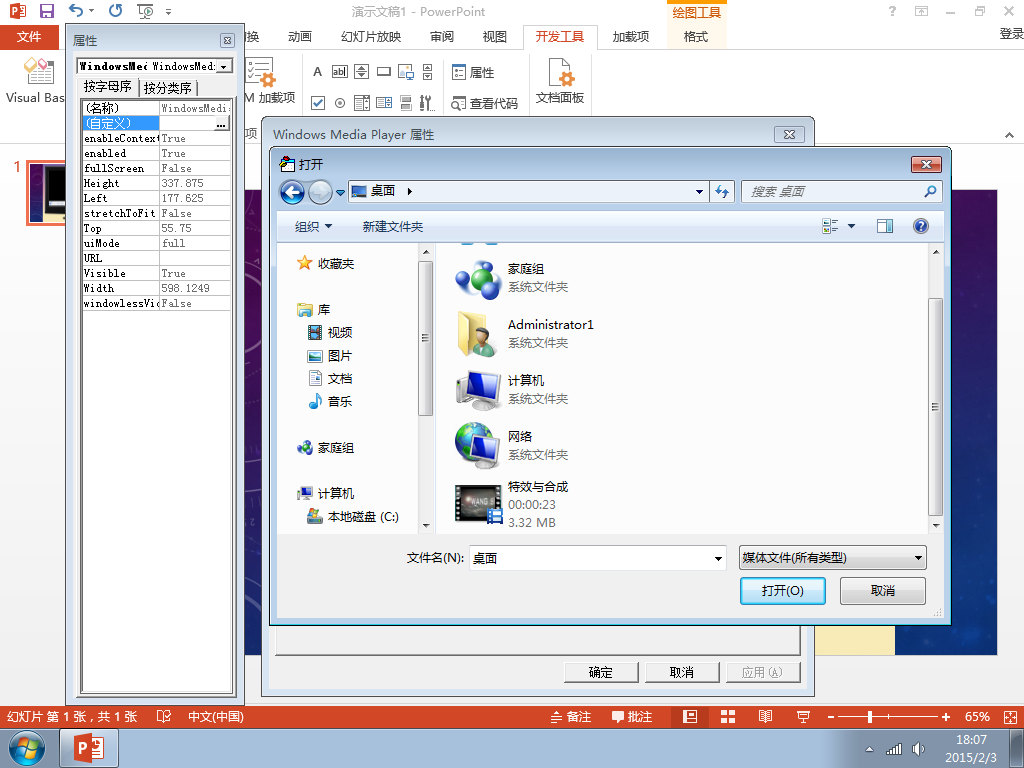Start the slideshow from the quick access icon
1024x768 pixels.
pos(145,11)
